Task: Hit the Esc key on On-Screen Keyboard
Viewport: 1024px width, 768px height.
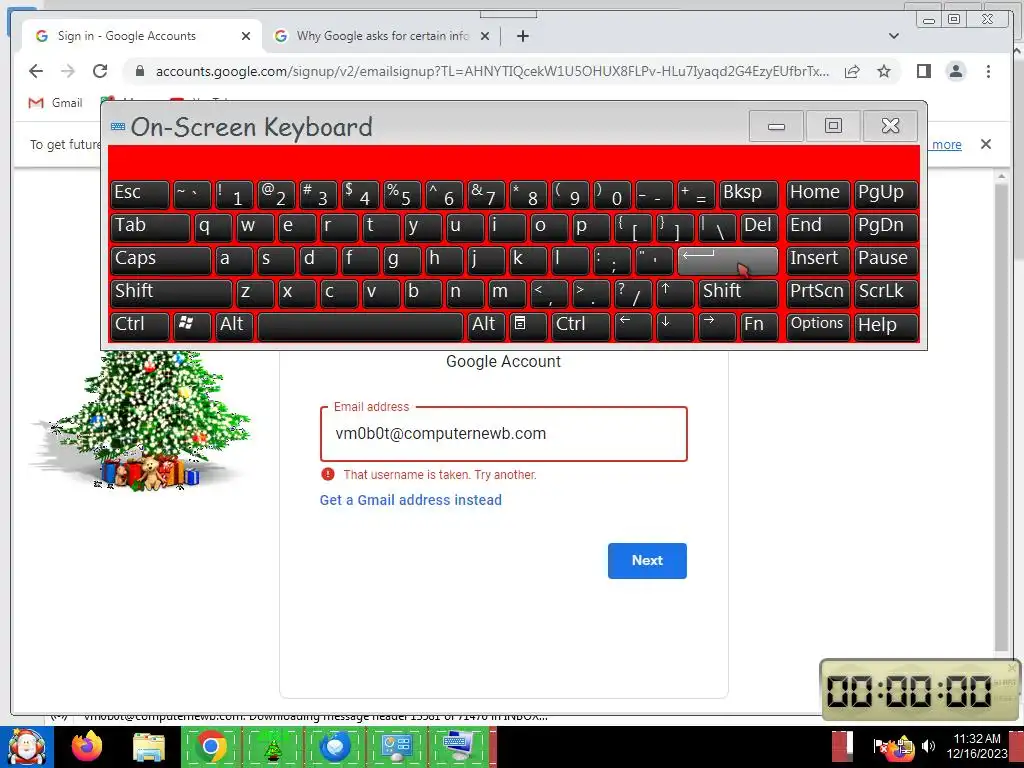Action: pyautogui.click(x=140, y=193)
